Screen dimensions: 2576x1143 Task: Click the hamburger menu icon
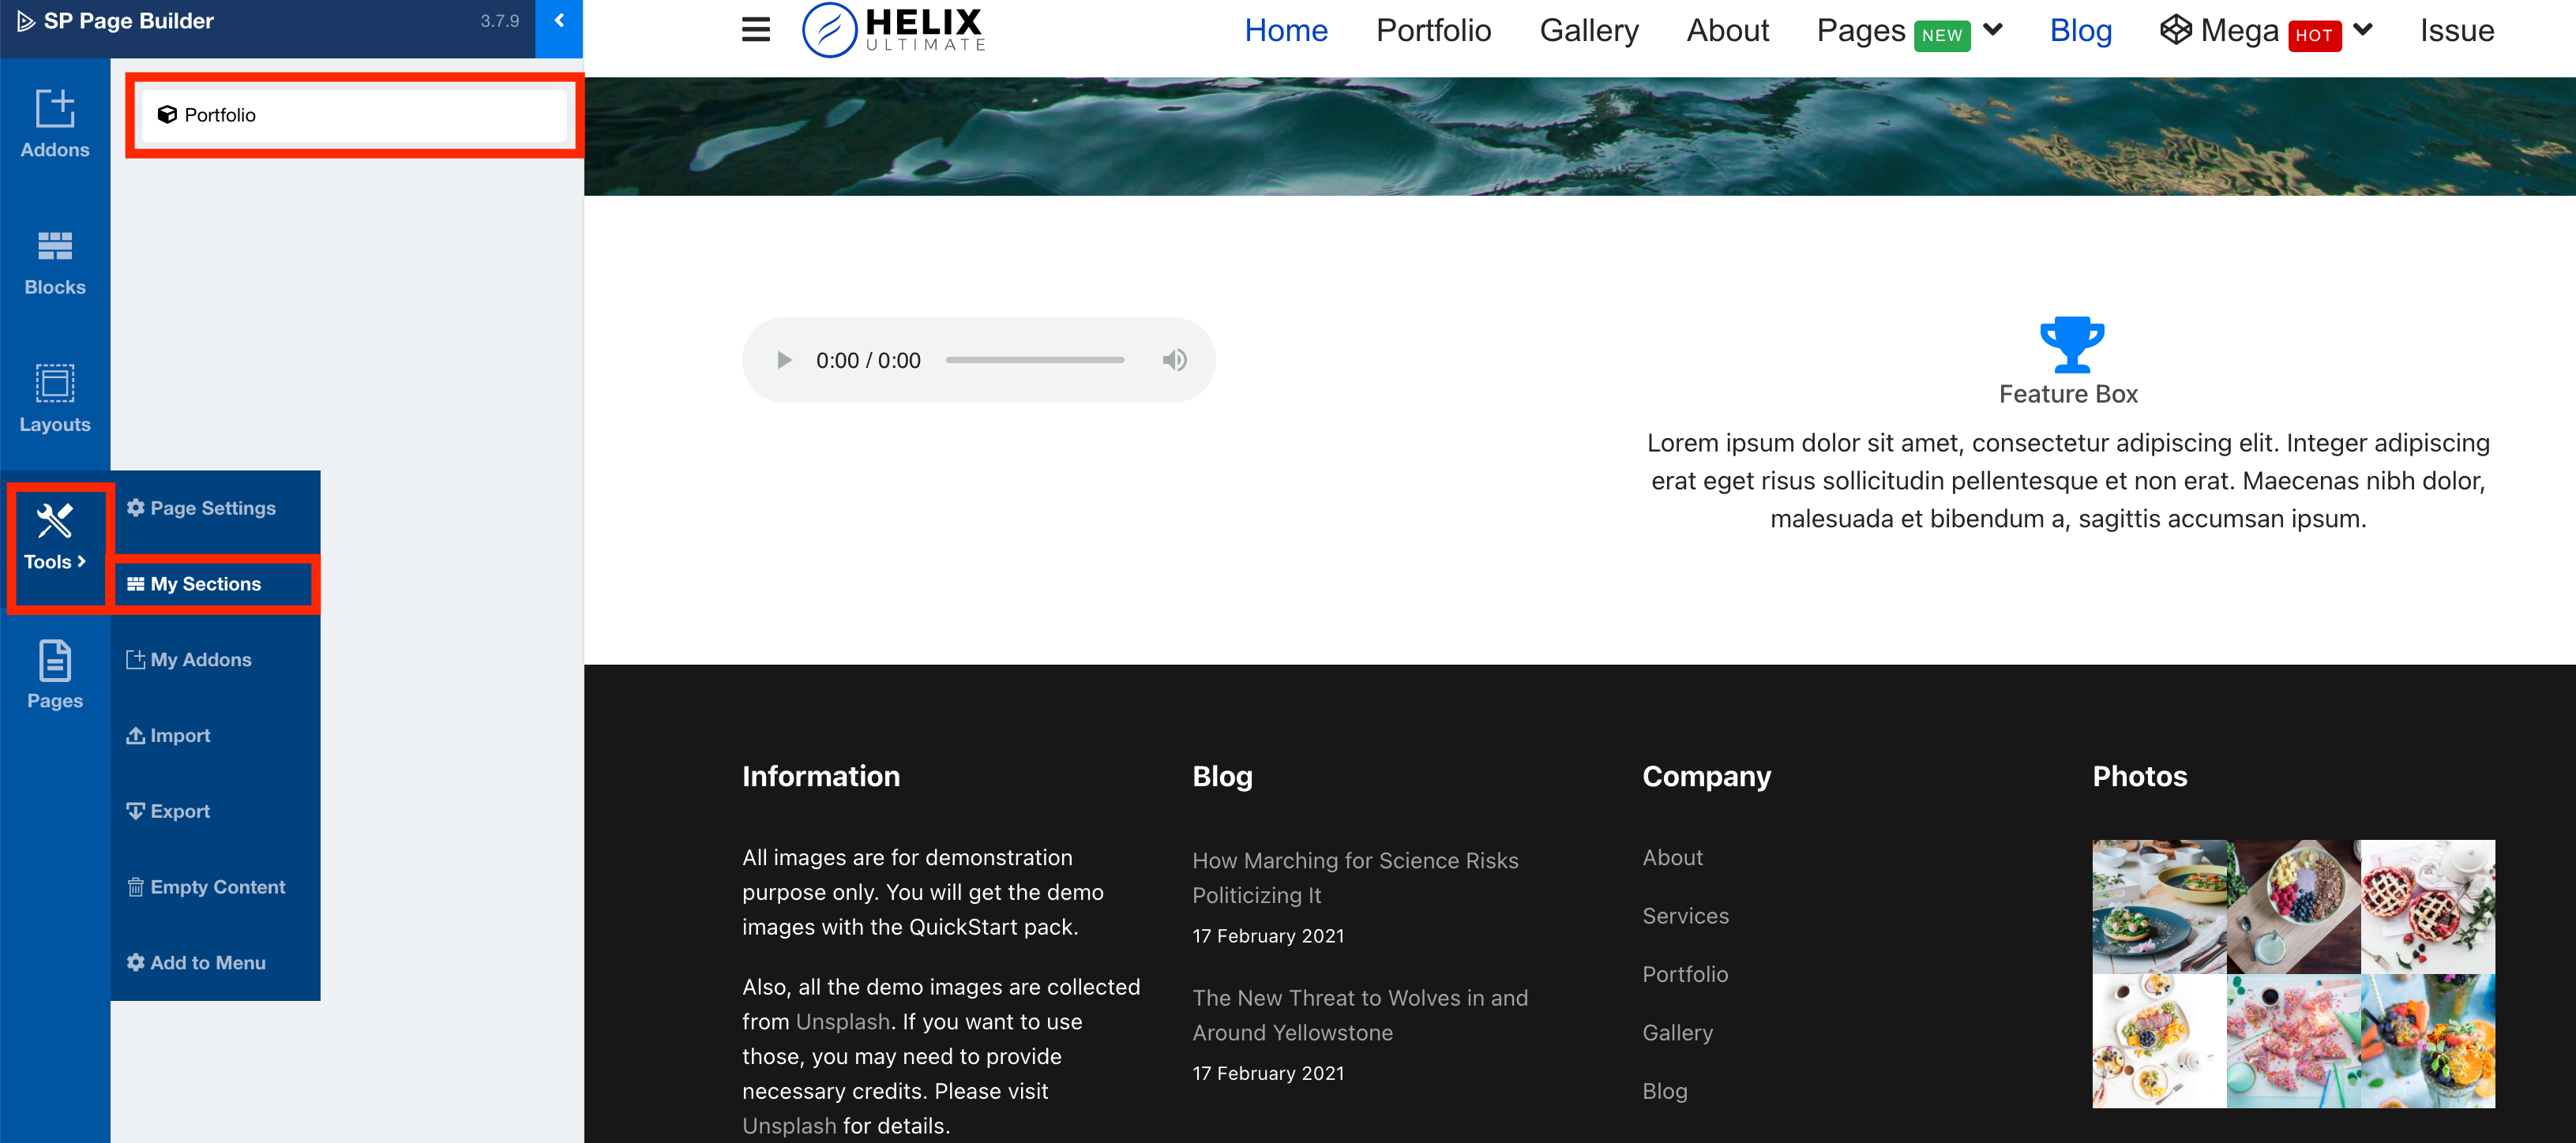[755, 30]
